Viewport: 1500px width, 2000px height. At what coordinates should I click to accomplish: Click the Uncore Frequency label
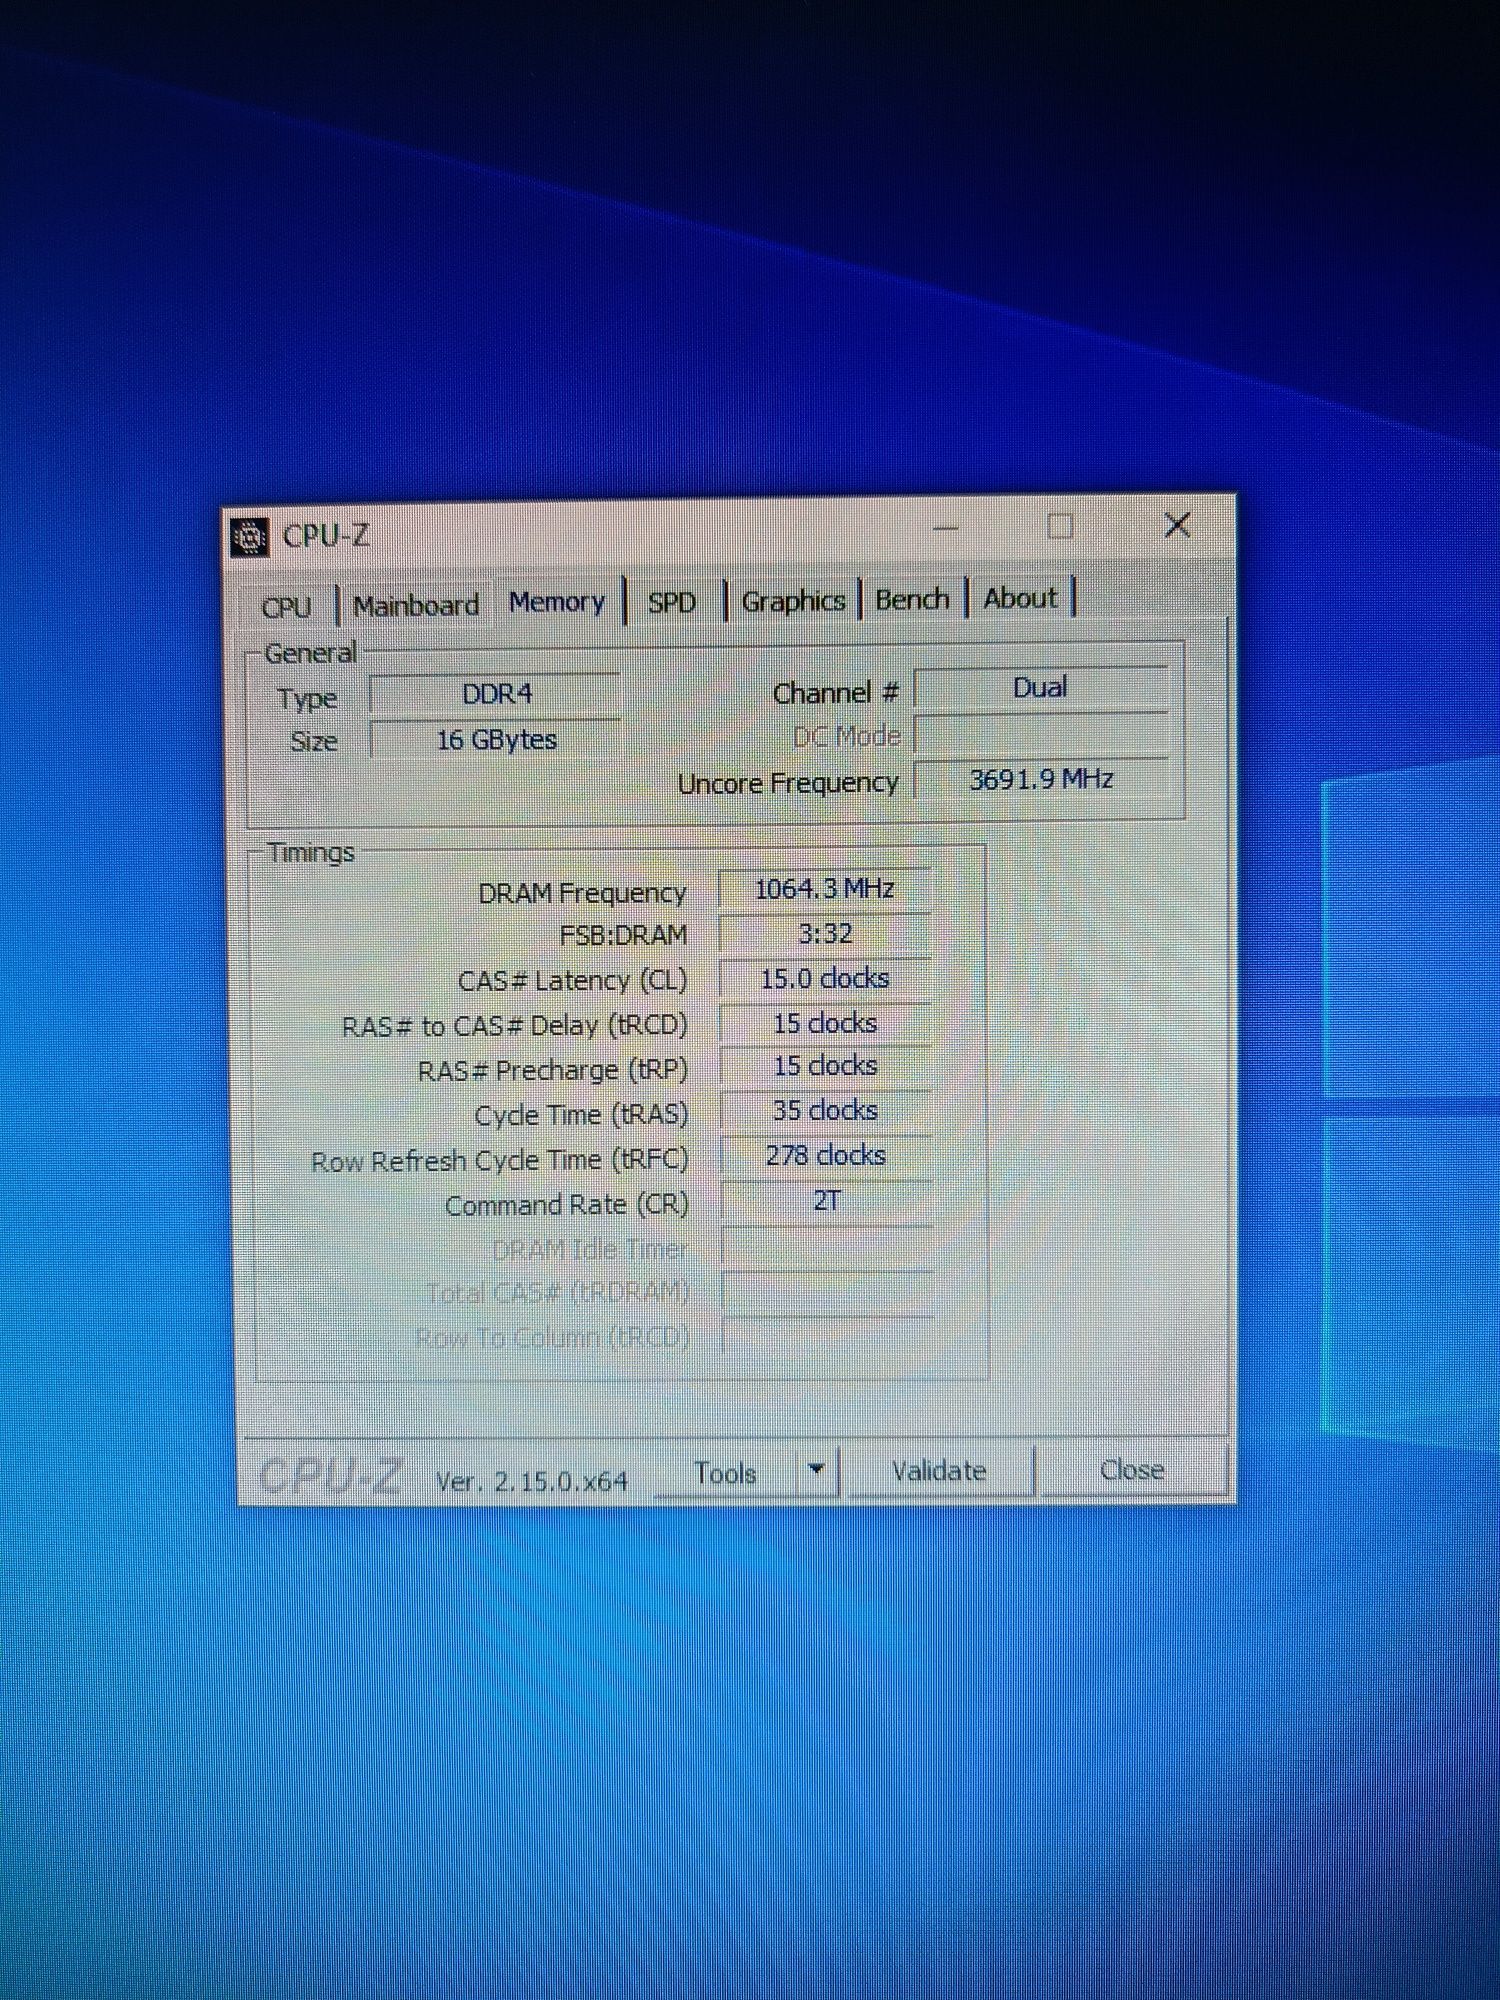tap(788, 784)
